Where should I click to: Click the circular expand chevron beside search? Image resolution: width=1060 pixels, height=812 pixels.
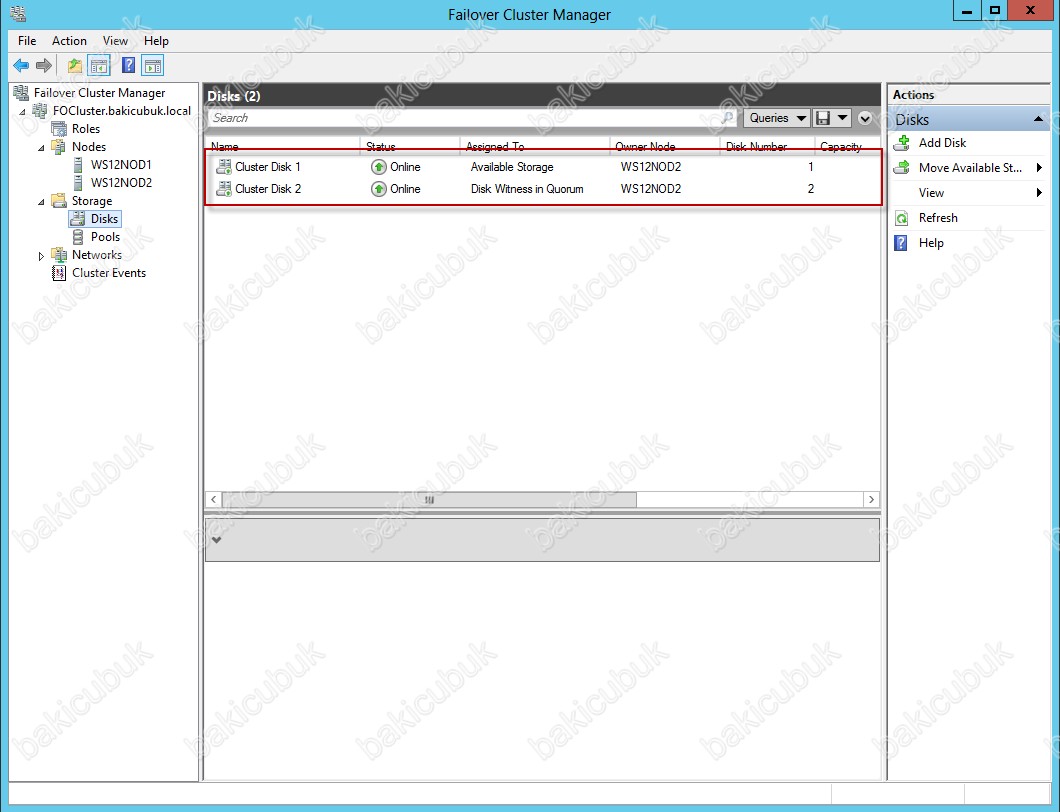click(x=865, y=118)
